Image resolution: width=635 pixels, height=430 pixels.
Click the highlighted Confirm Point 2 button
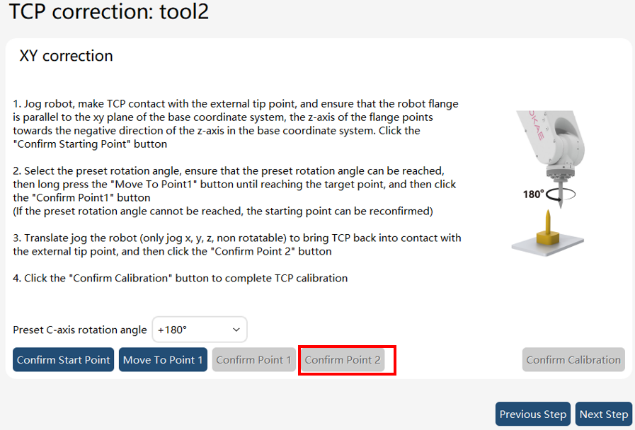coord(343,360)
